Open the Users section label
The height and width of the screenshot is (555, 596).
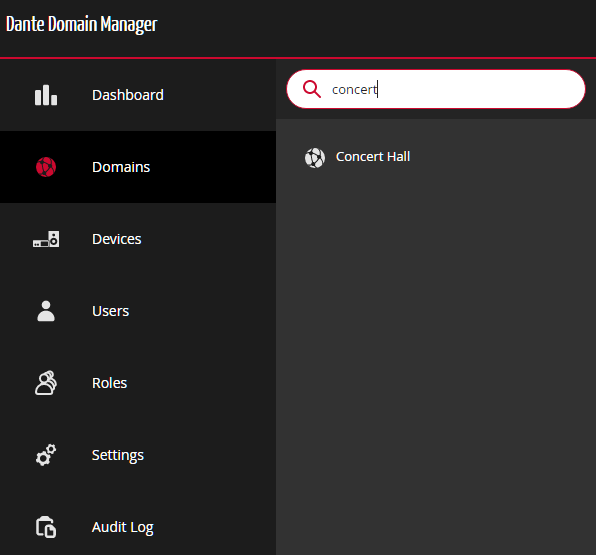111,311
